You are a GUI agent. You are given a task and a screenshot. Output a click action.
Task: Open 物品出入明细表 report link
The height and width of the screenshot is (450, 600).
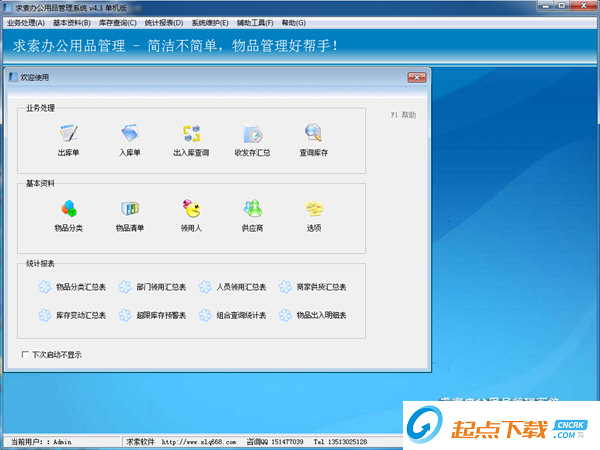point(321,315)
